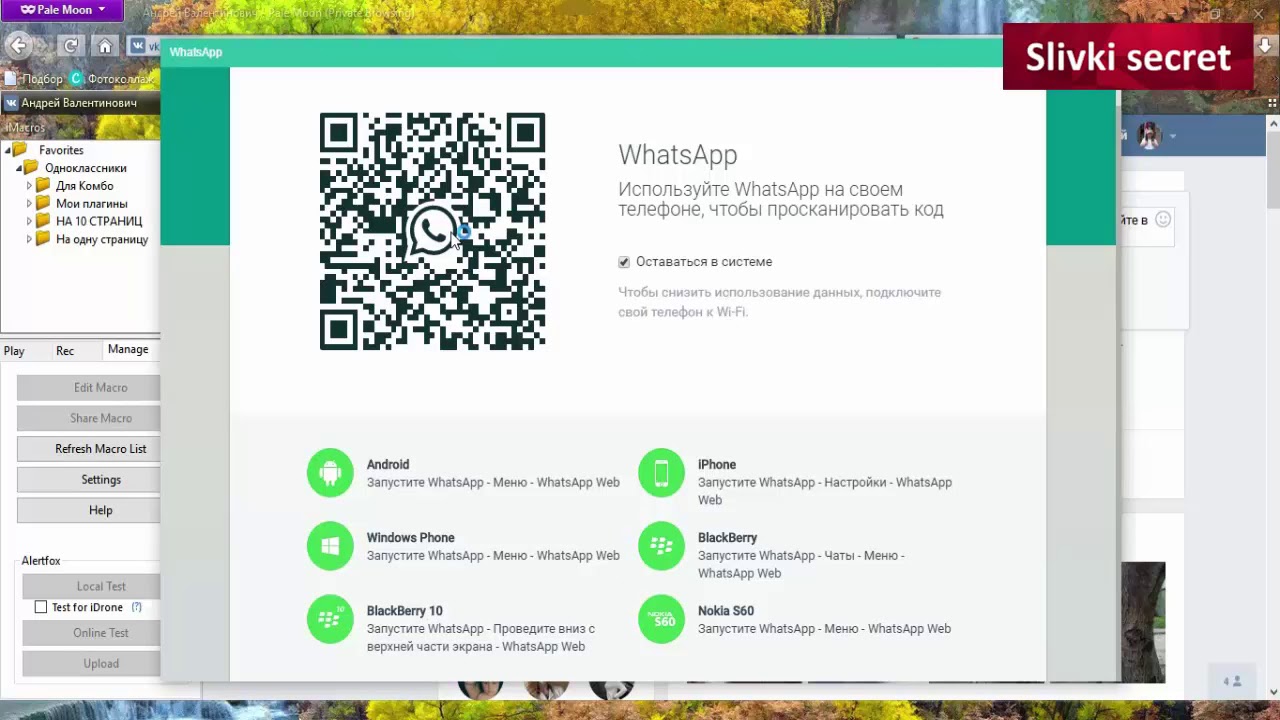The width and height of the screenshot is (1280, 720).
Task: Click the НА 10 СТРАНИЦ folder icon
Action: (x=43, y=221)
